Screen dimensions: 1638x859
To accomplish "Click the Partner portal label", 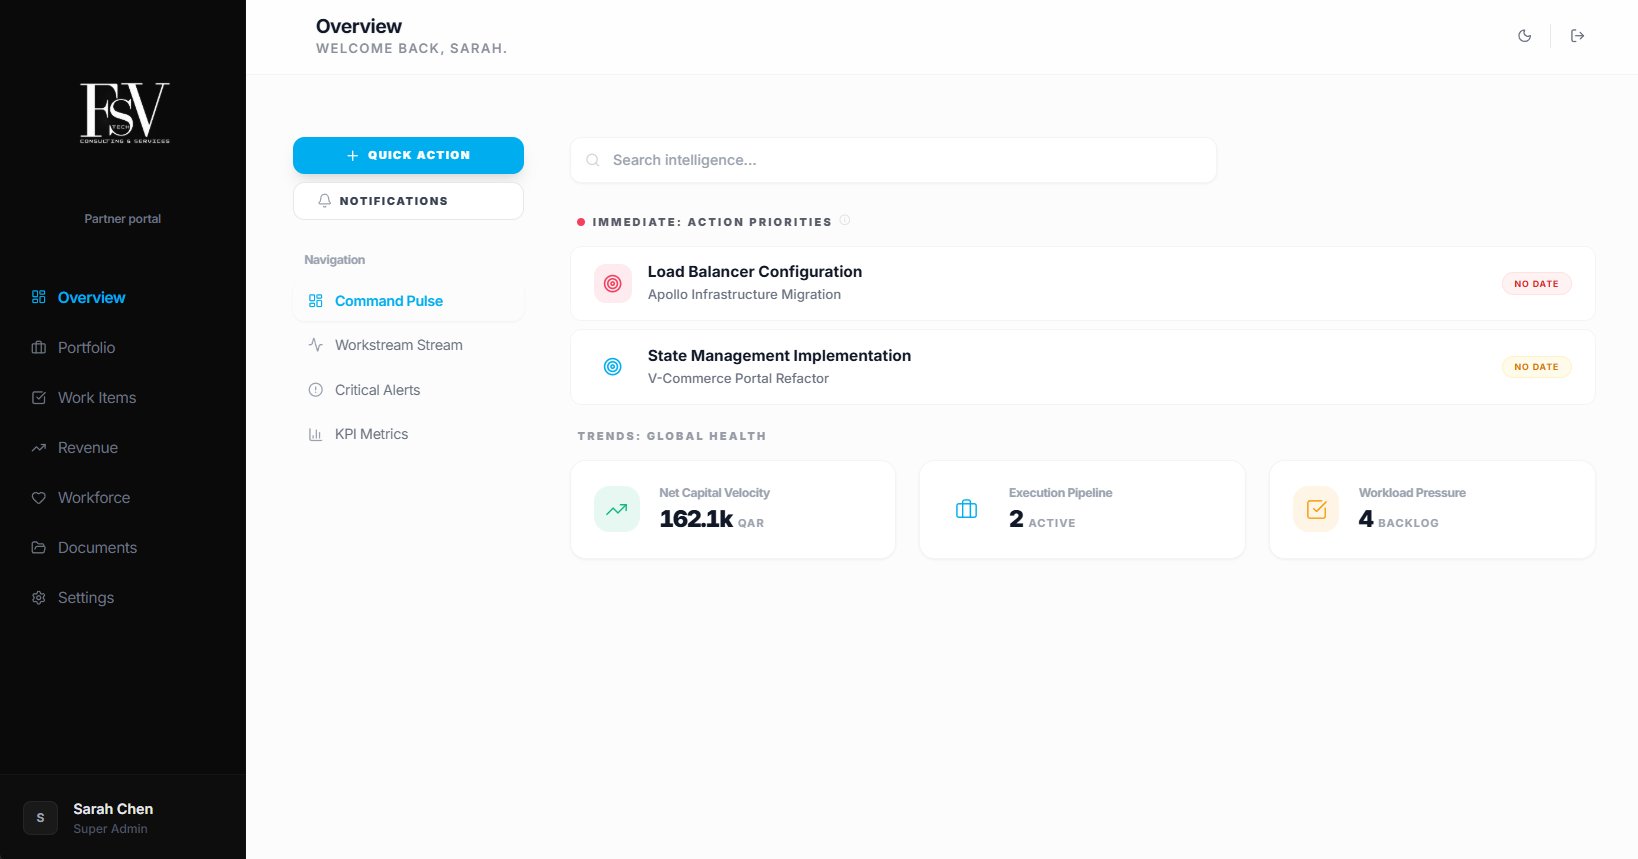I will coord(122,219).
